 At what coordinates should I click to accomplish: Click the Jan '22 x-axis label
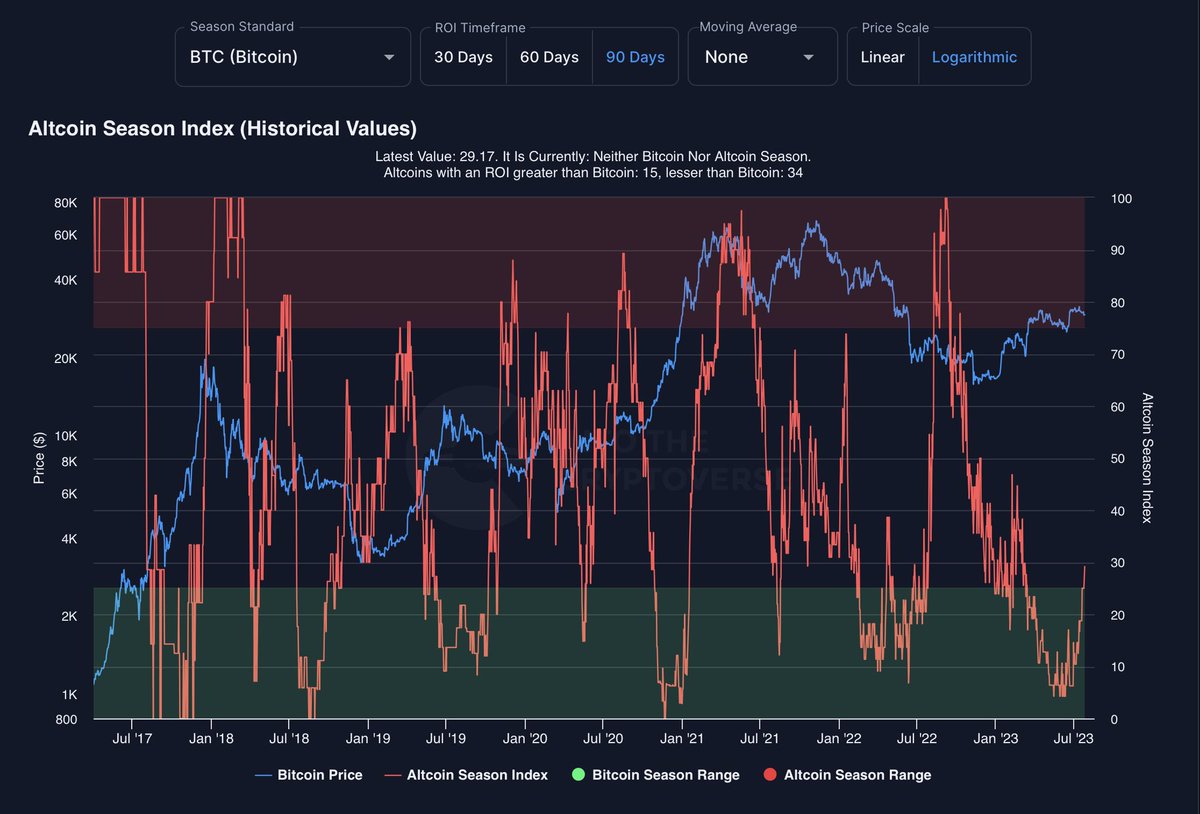(x=838, y=739)
